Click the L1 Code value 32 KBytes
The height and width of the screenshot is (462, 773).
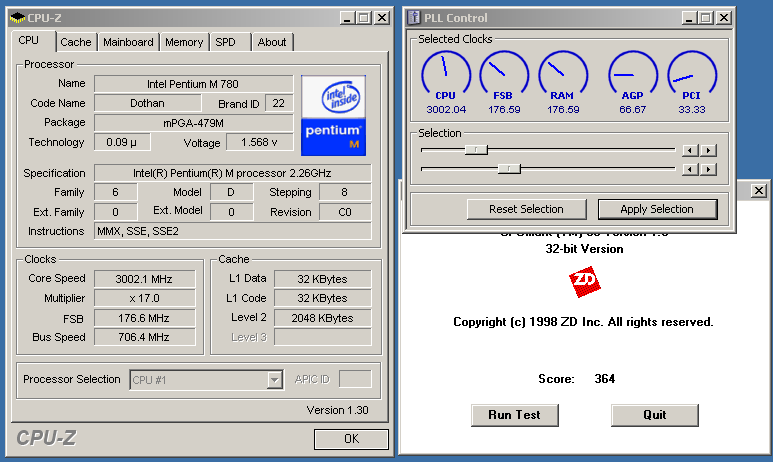pos(322,298)
